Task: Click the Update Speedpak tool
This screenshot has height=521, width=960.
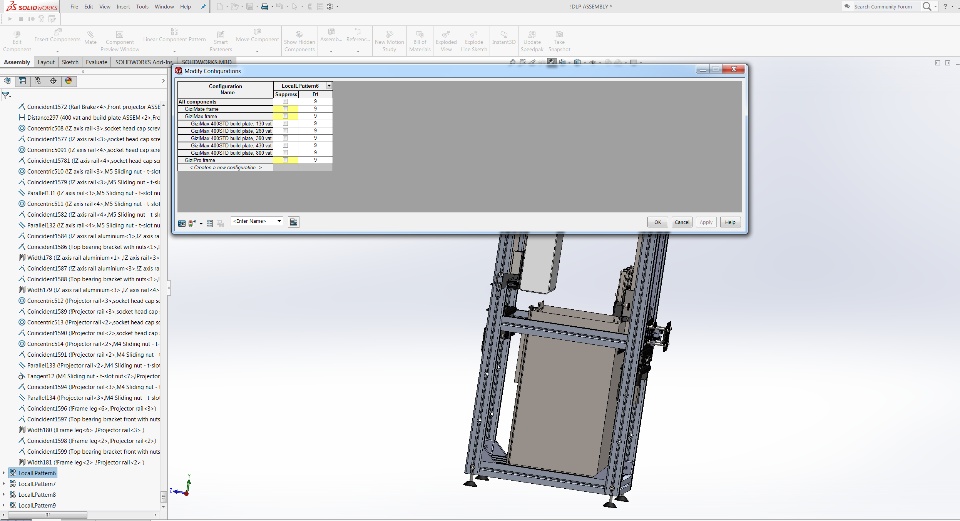Action: coord(532,42)
